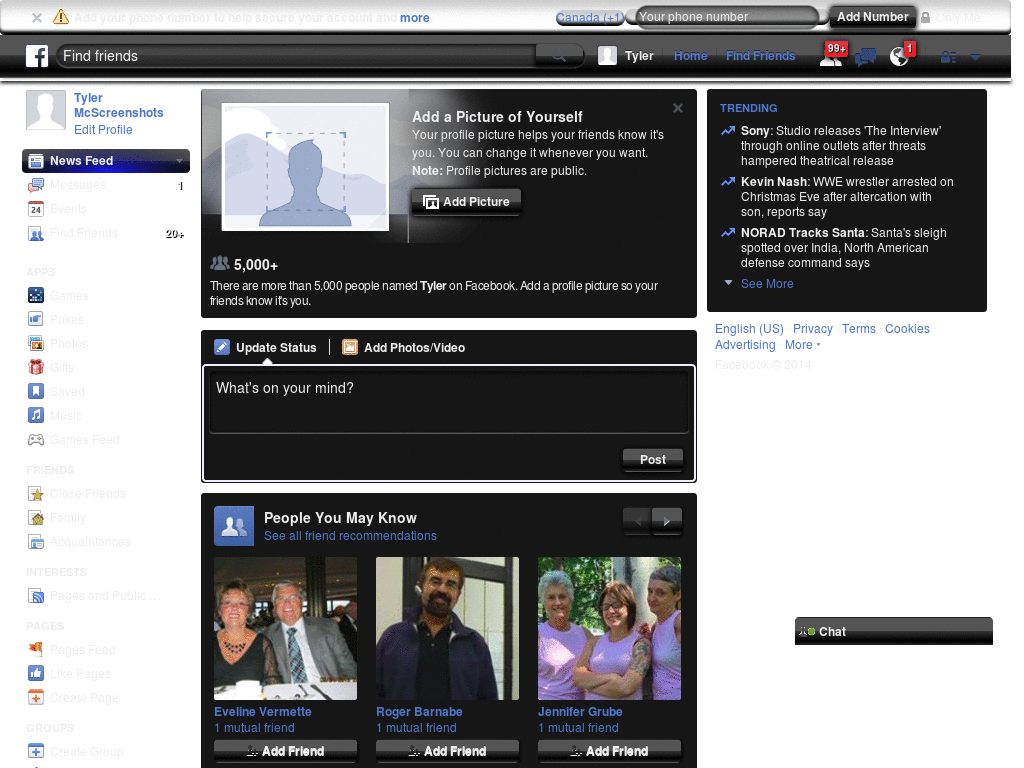Screen dimensions: 1024x768
Task: Open the Sony trending story
Action: [840, 146]
